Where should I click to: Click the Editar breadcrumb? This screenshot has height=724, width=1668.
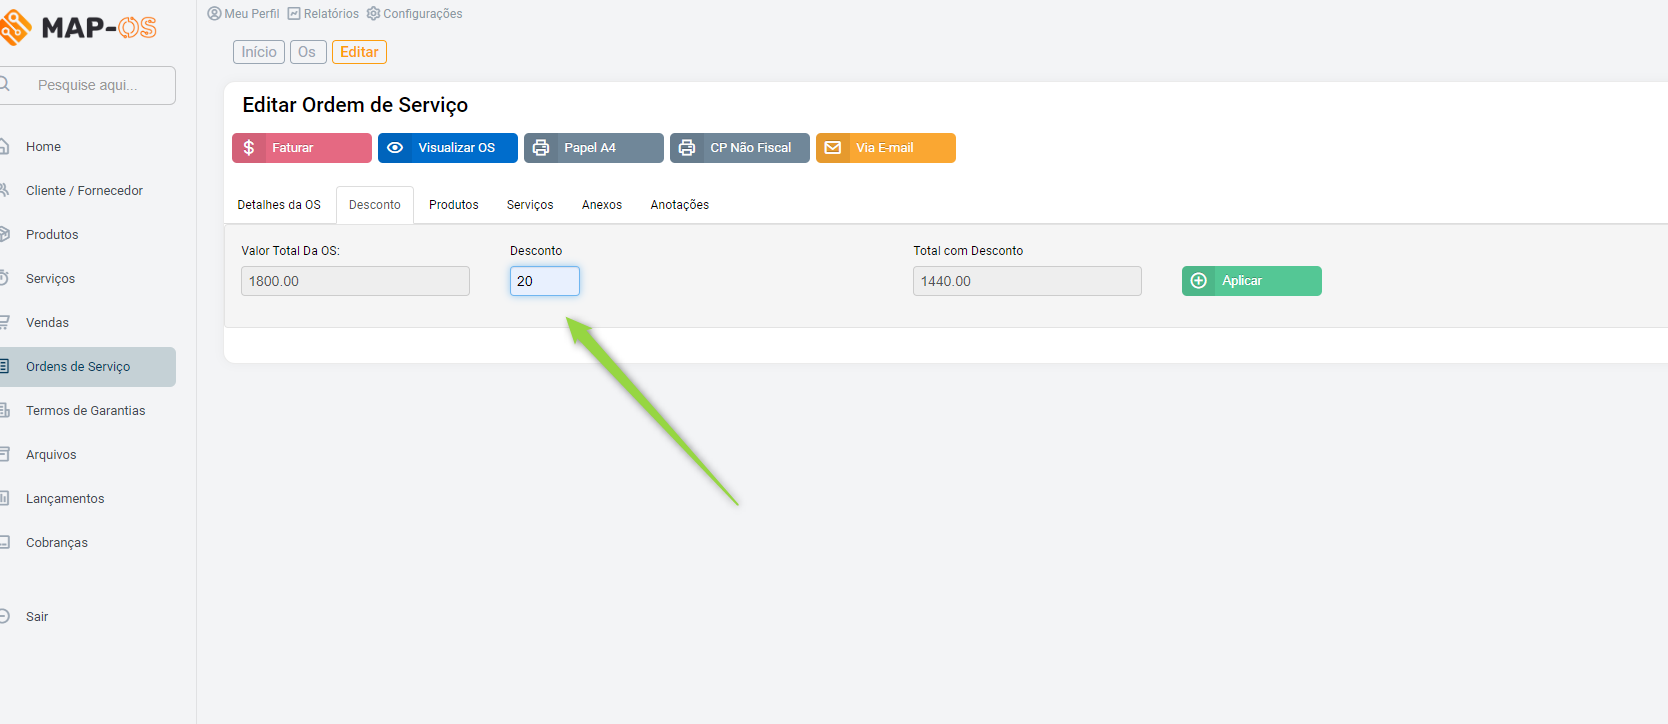(359, 52)
